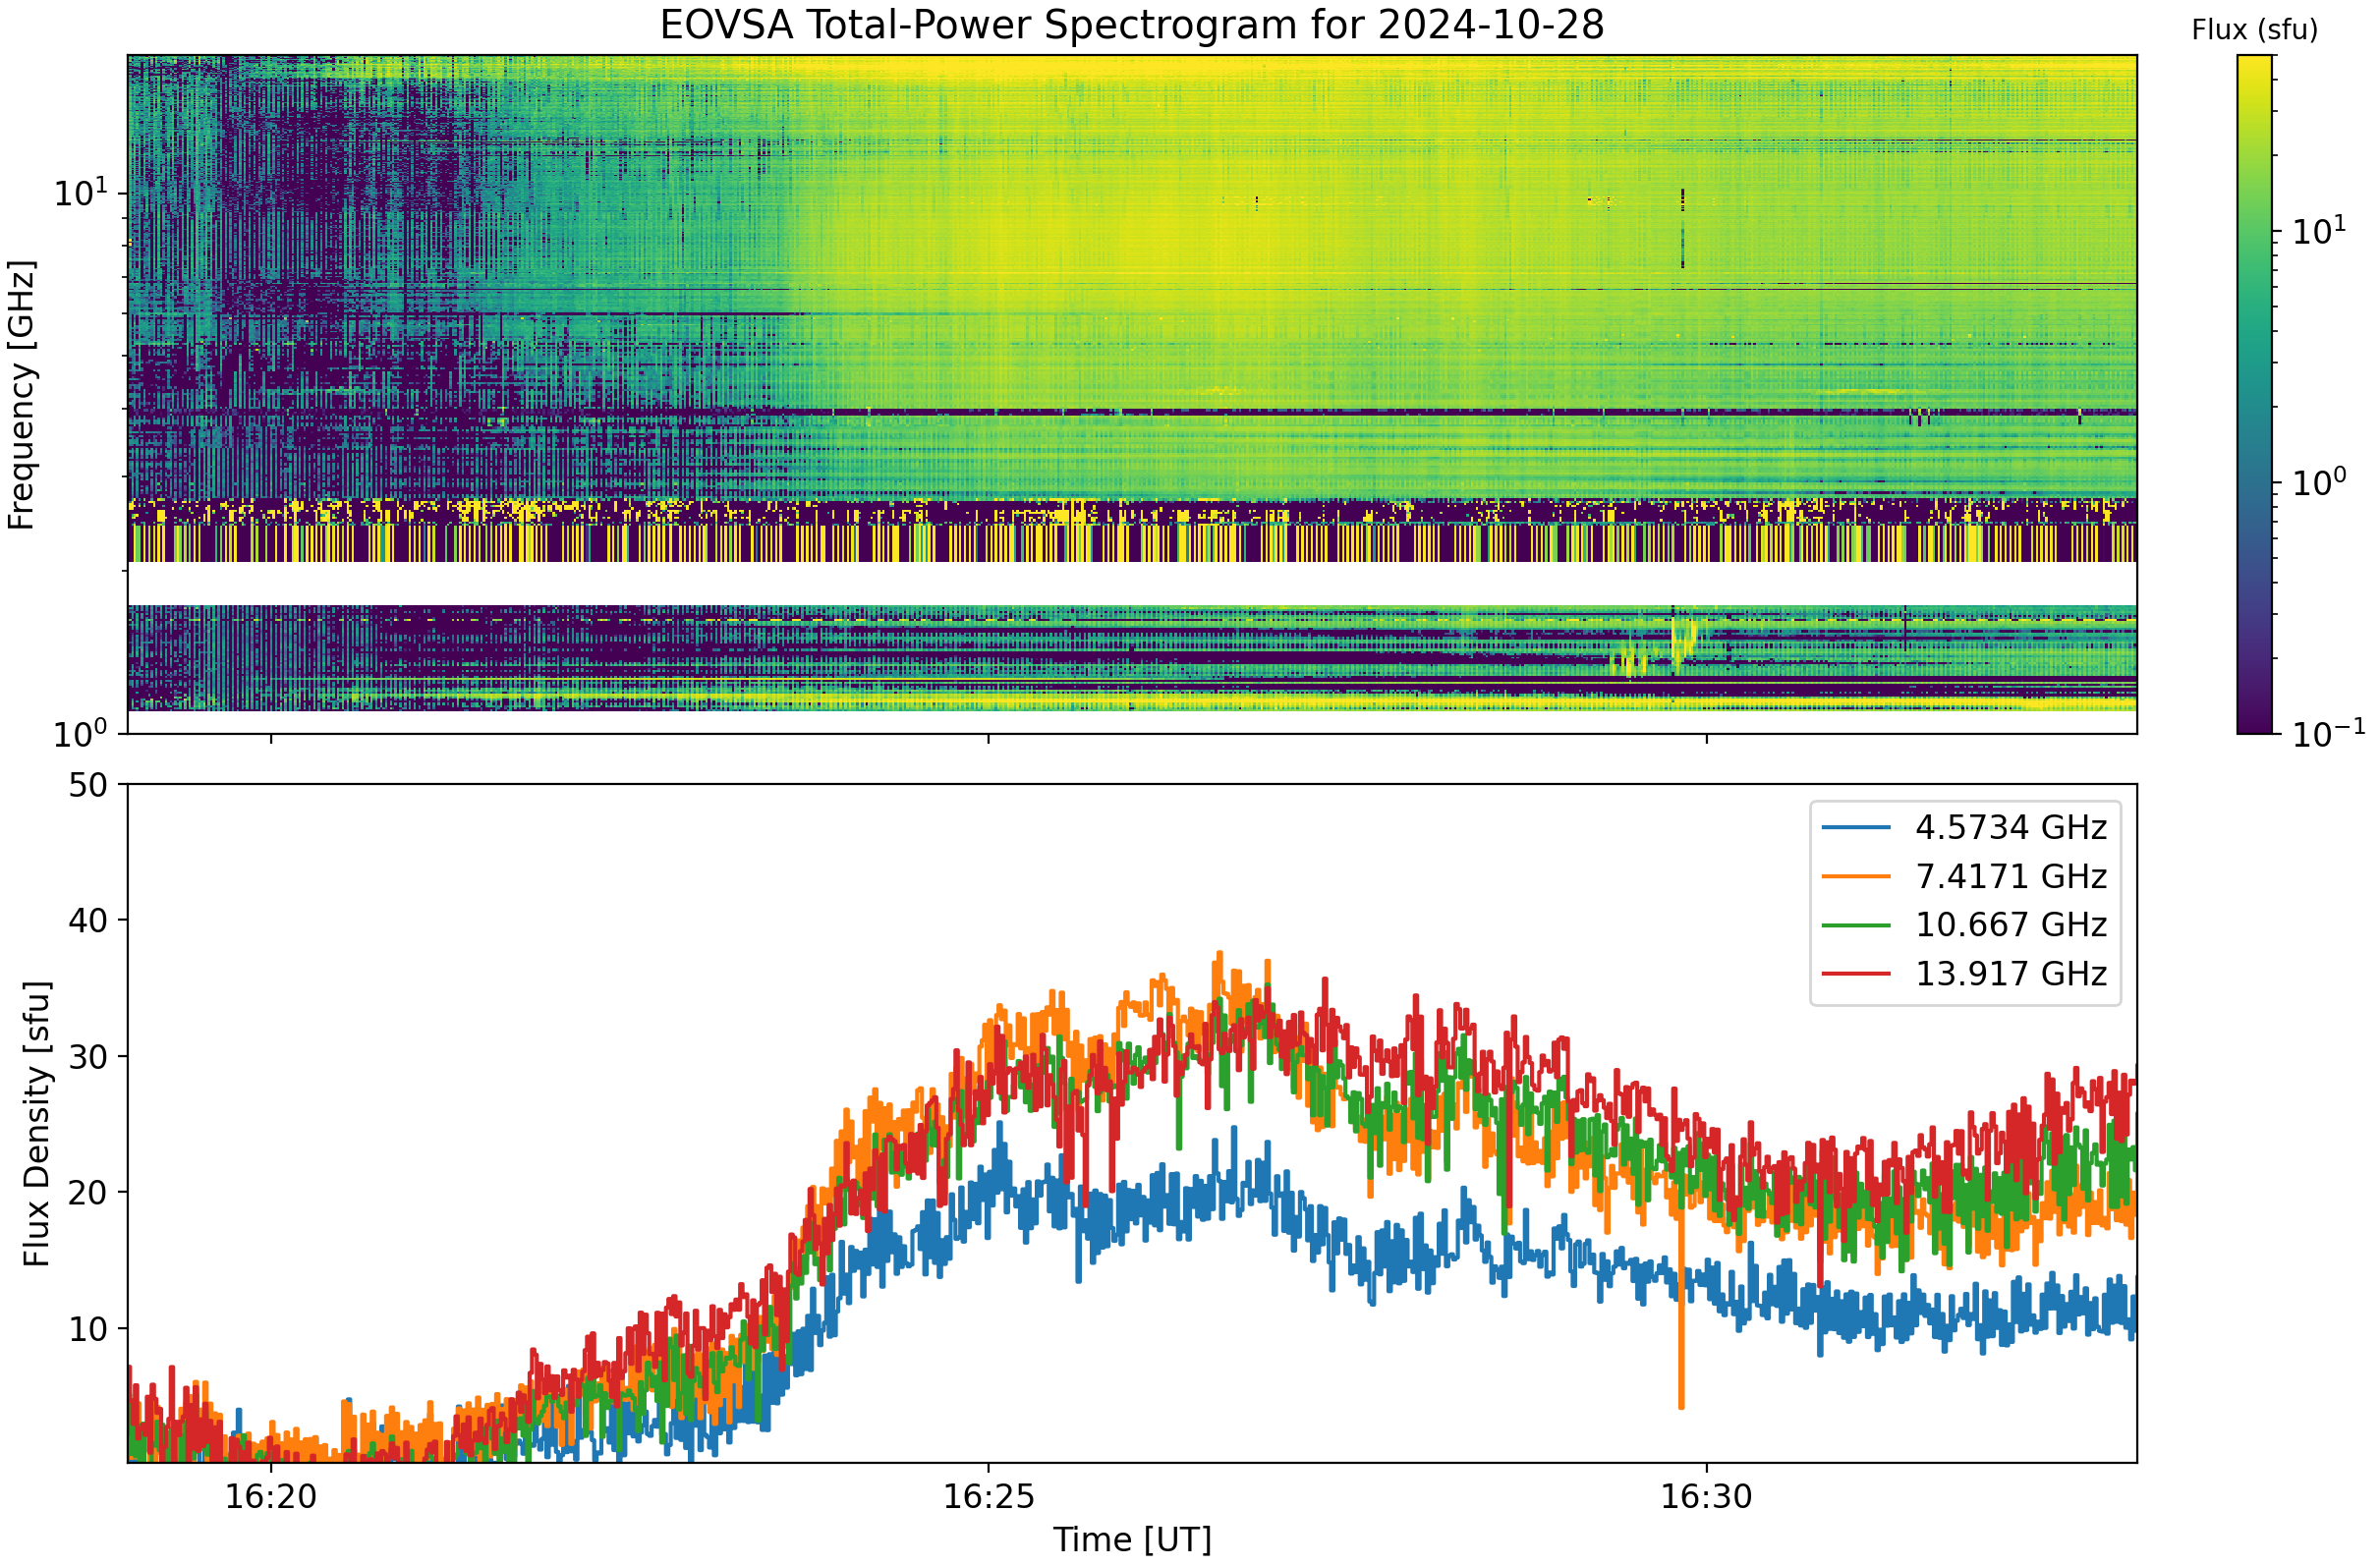This screenshot has height=1566, width=2380.
Task: Click the Flux (sfu) colorbar label
Action: coord(2254,31)
